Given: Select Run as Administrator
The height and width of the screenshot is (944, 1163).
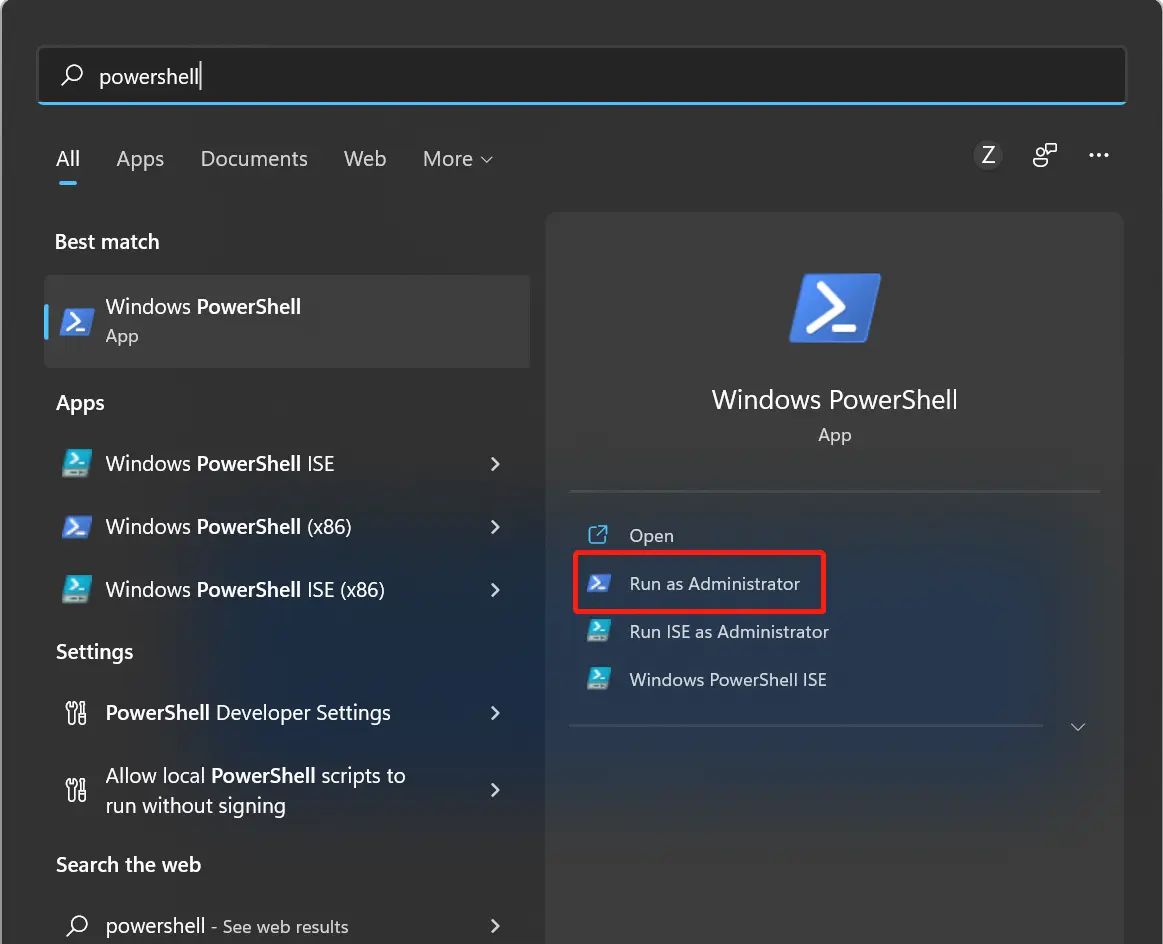Looking at the screenshot, I should pyautogui.click(x=712, y=583).
